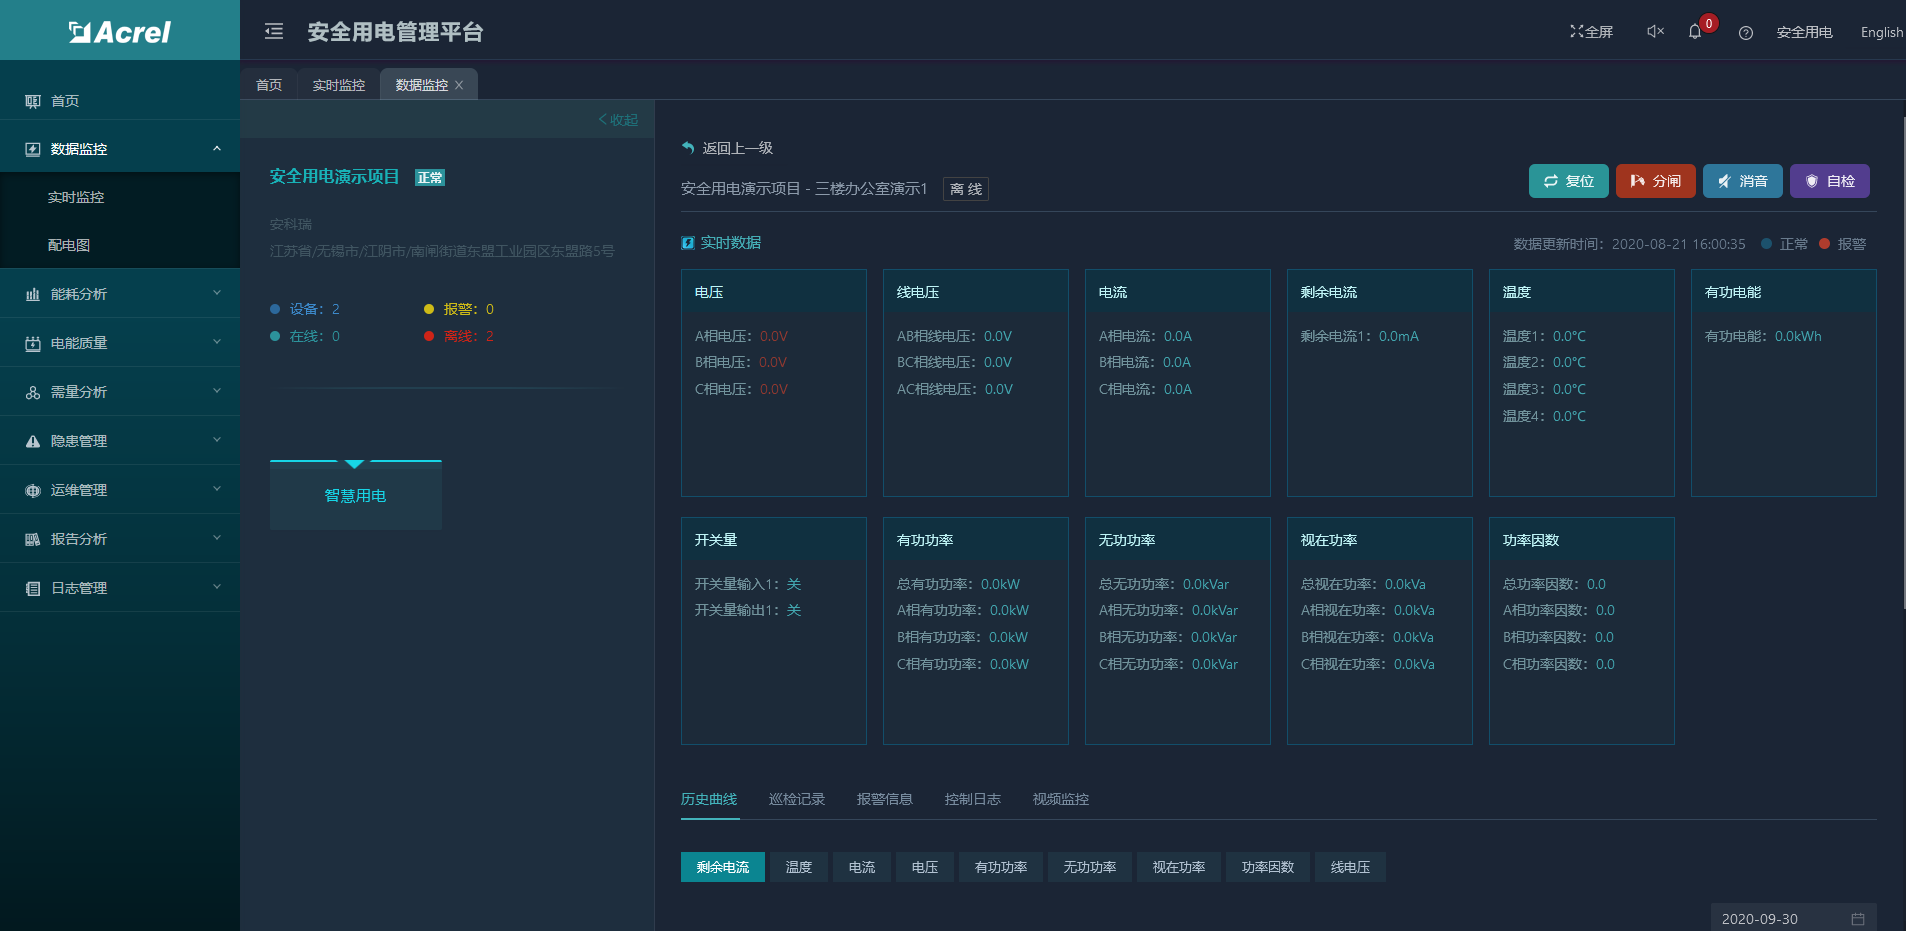Close the 数据监控 tab

tap(459, 85)
